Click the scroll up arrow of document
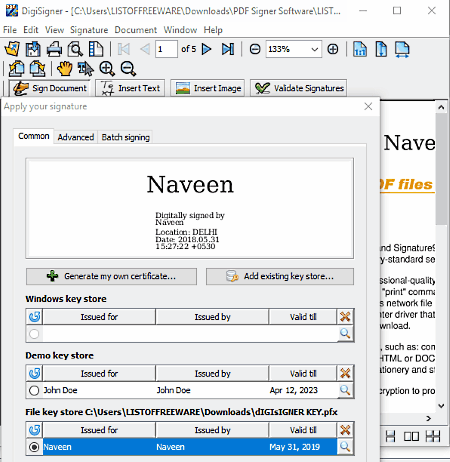Image resolution: width=450 pixels, height=462 pixels. pyautogui.click(x=441, y=107)
